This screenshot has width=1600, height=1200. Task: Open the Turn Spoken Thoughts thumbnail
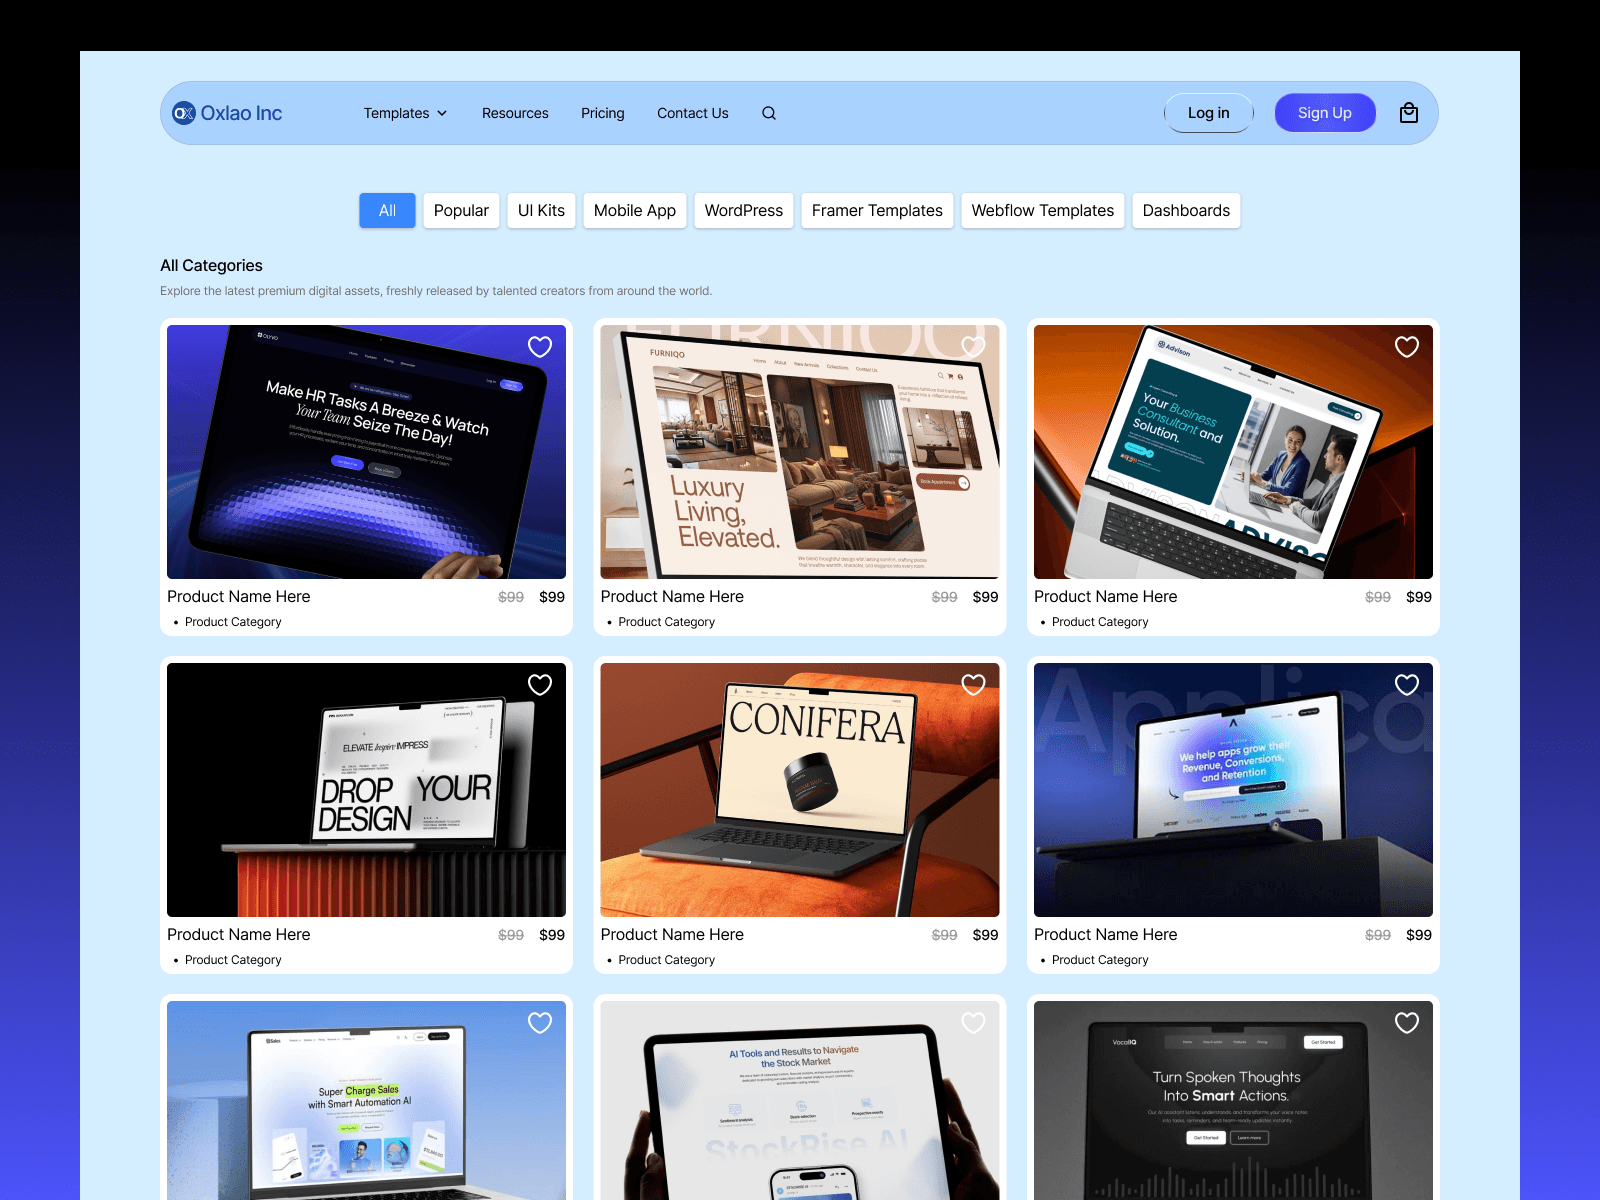tap(1233, 1100)
